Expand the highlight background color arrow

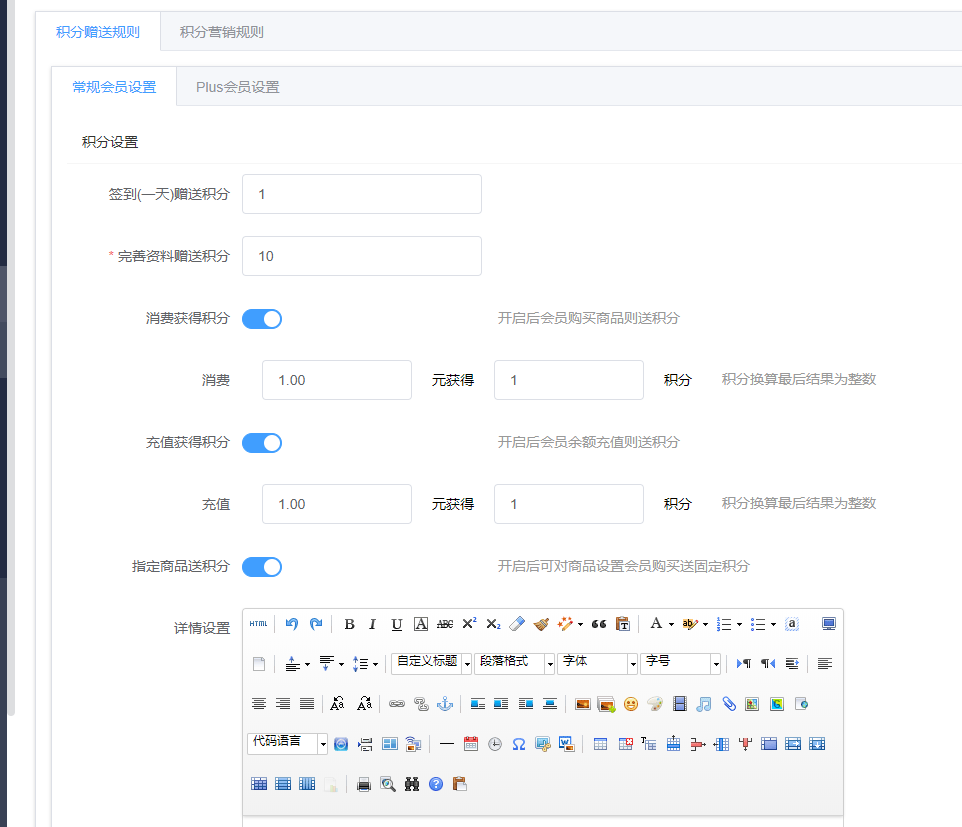pos(705,625)
